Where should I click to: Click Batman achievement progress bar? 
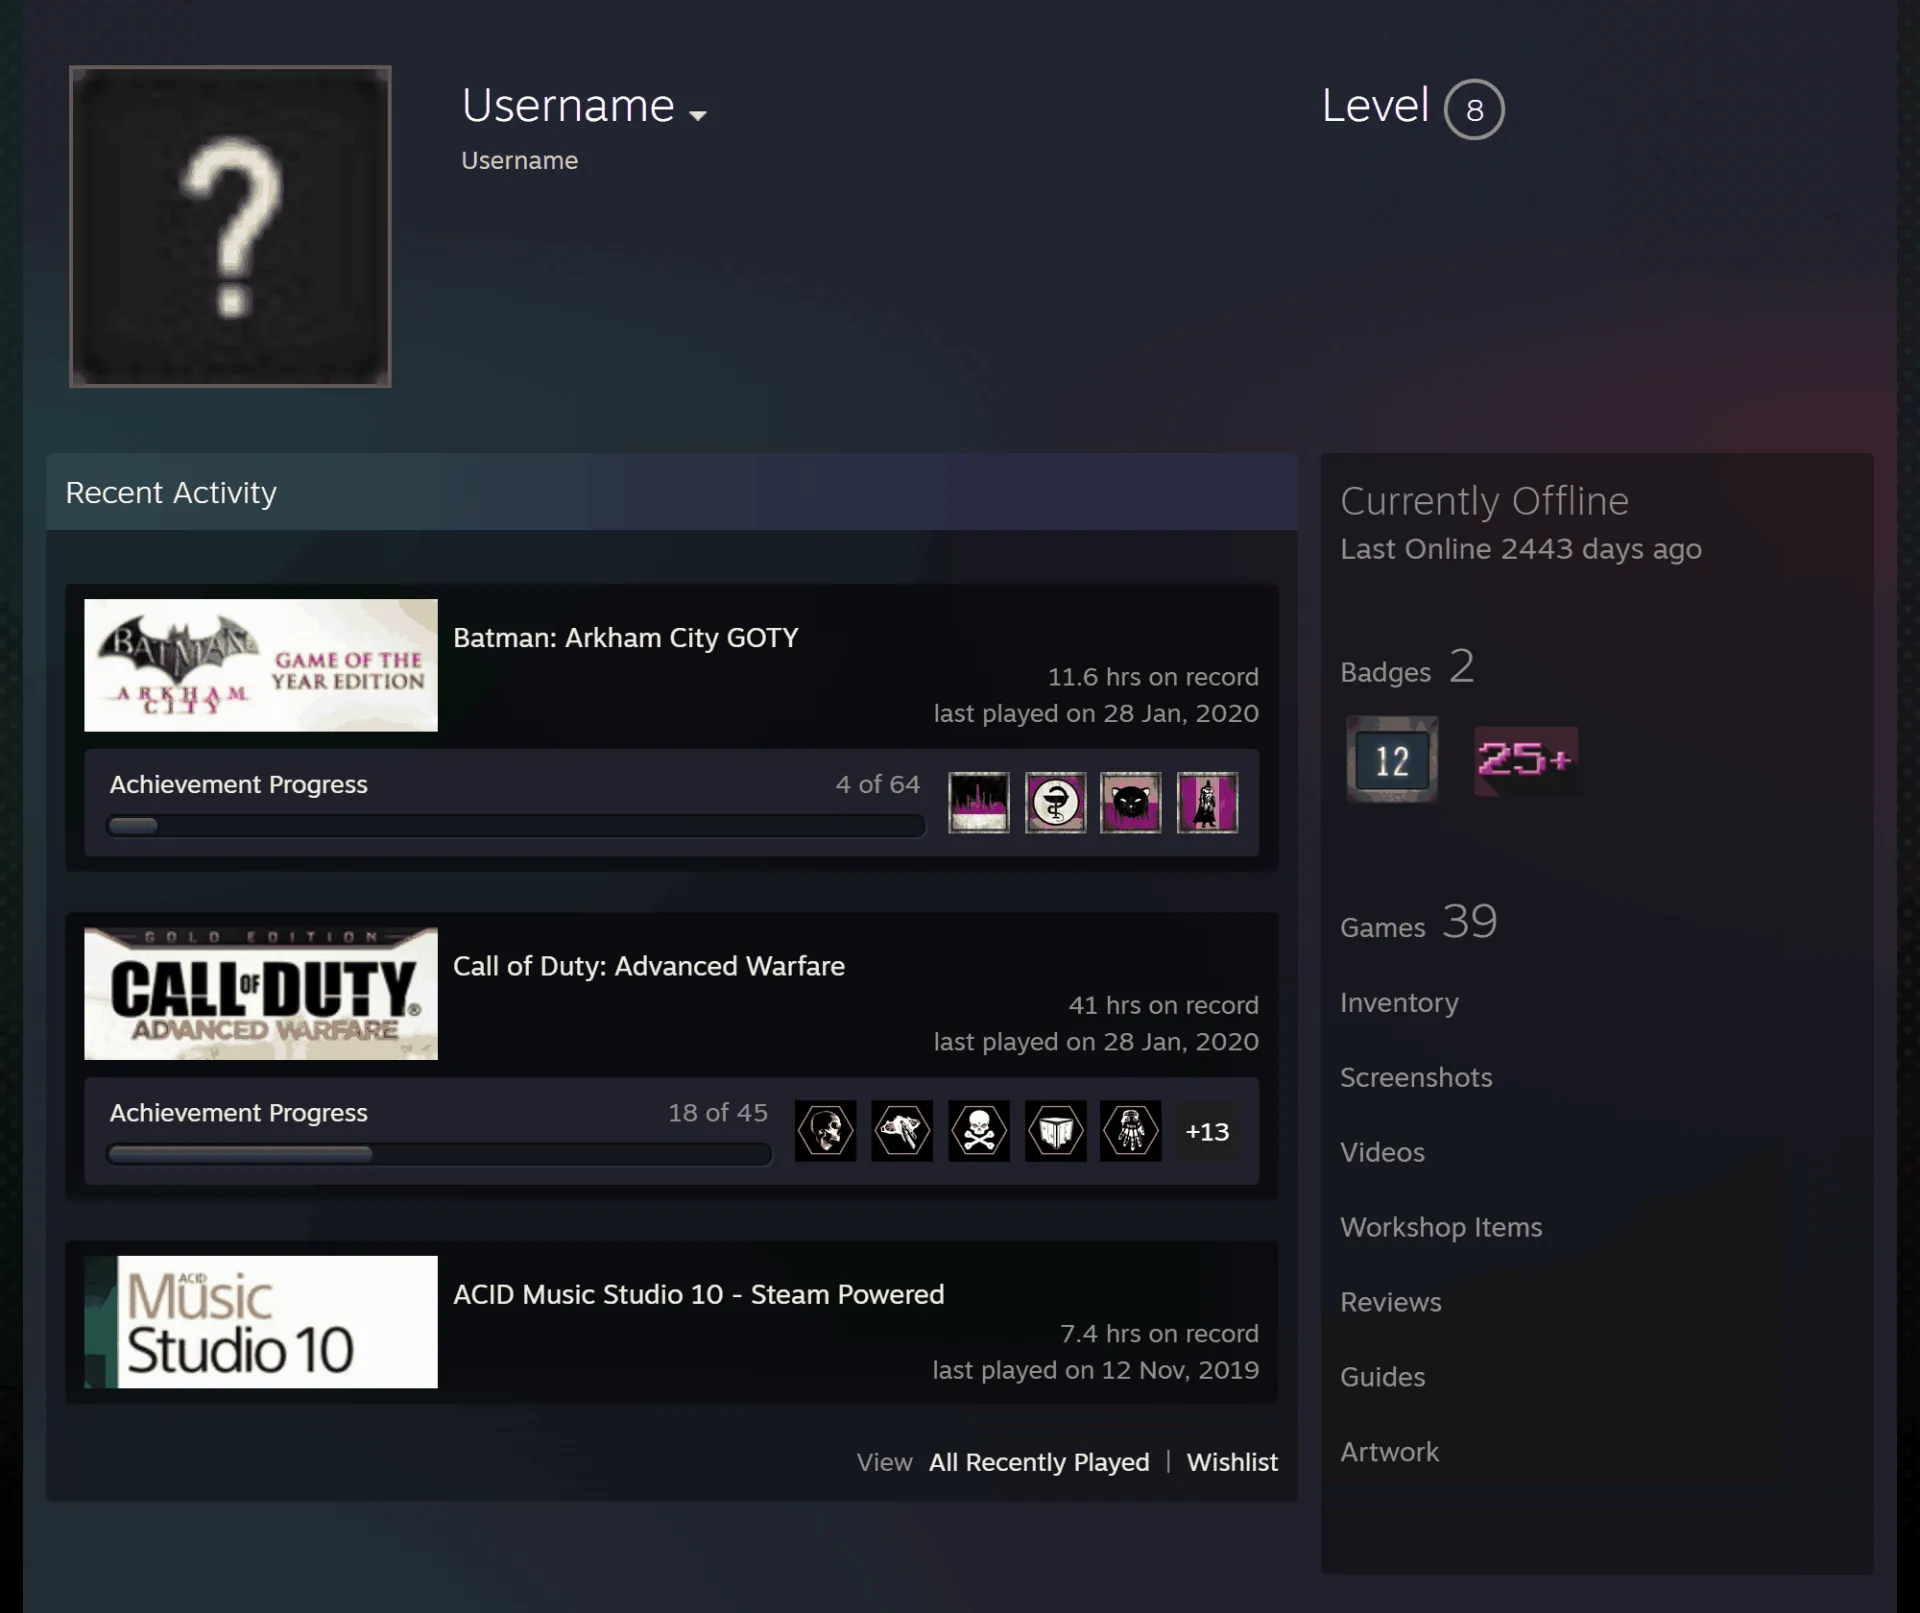click(x=516, y=826)
